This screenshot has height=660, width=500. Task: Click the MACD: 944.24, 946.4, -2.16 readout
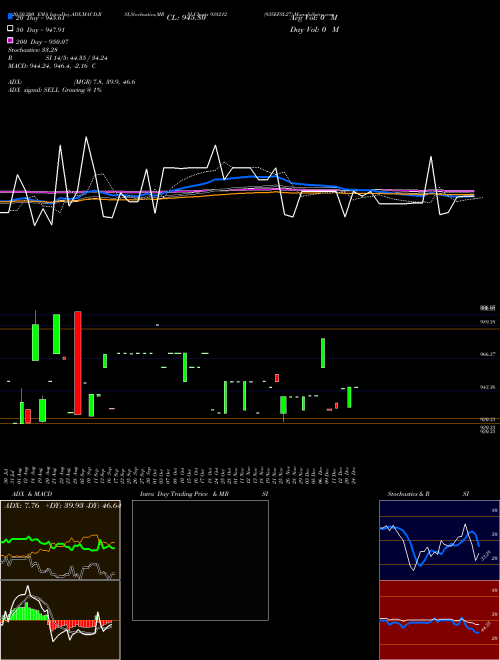[52, 66]
